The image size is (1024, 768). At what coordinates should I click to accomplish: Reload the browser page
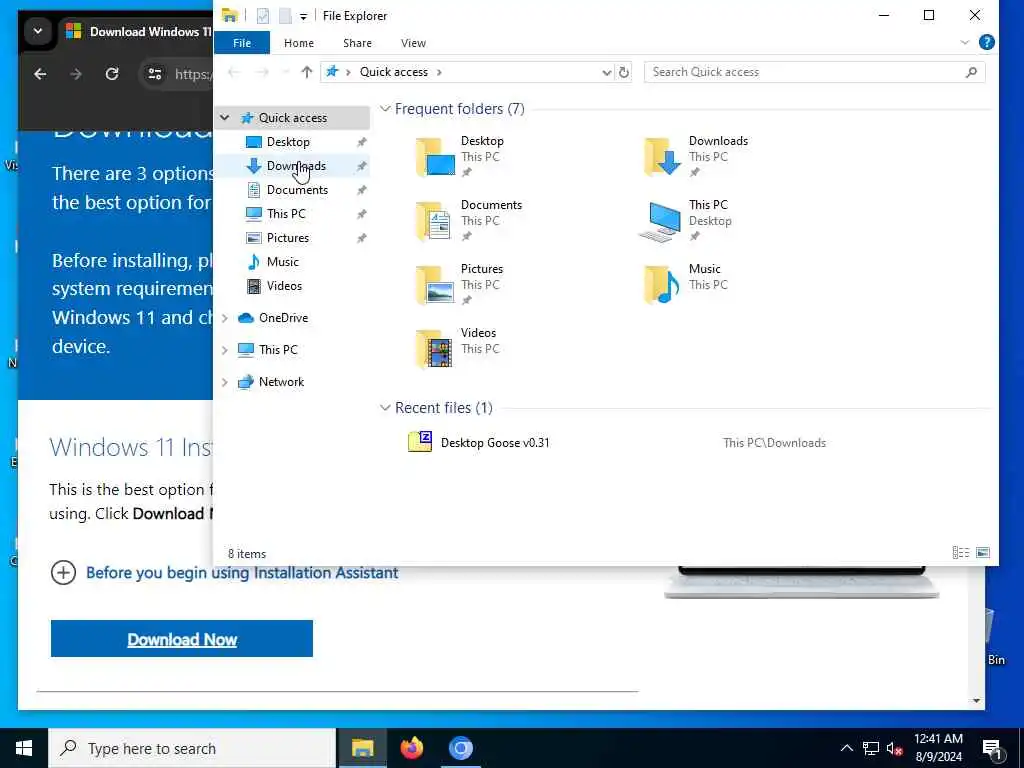pos(112,74)
